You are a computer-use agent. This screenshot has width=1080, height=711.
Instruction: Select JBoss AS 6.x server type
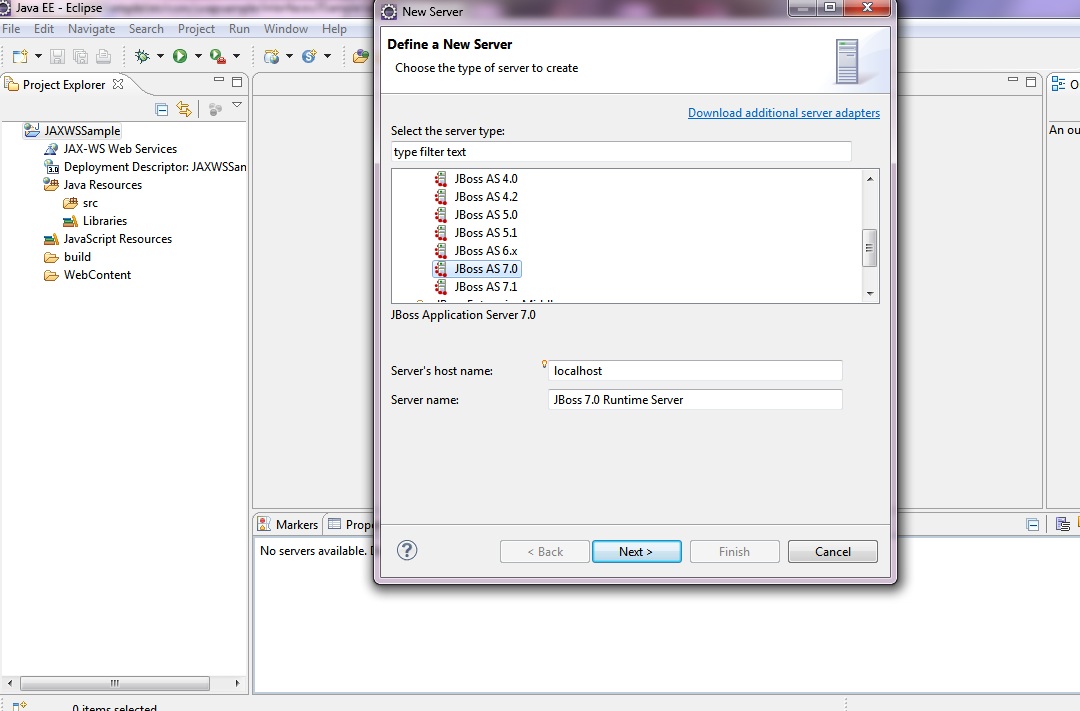pos(485,251)
